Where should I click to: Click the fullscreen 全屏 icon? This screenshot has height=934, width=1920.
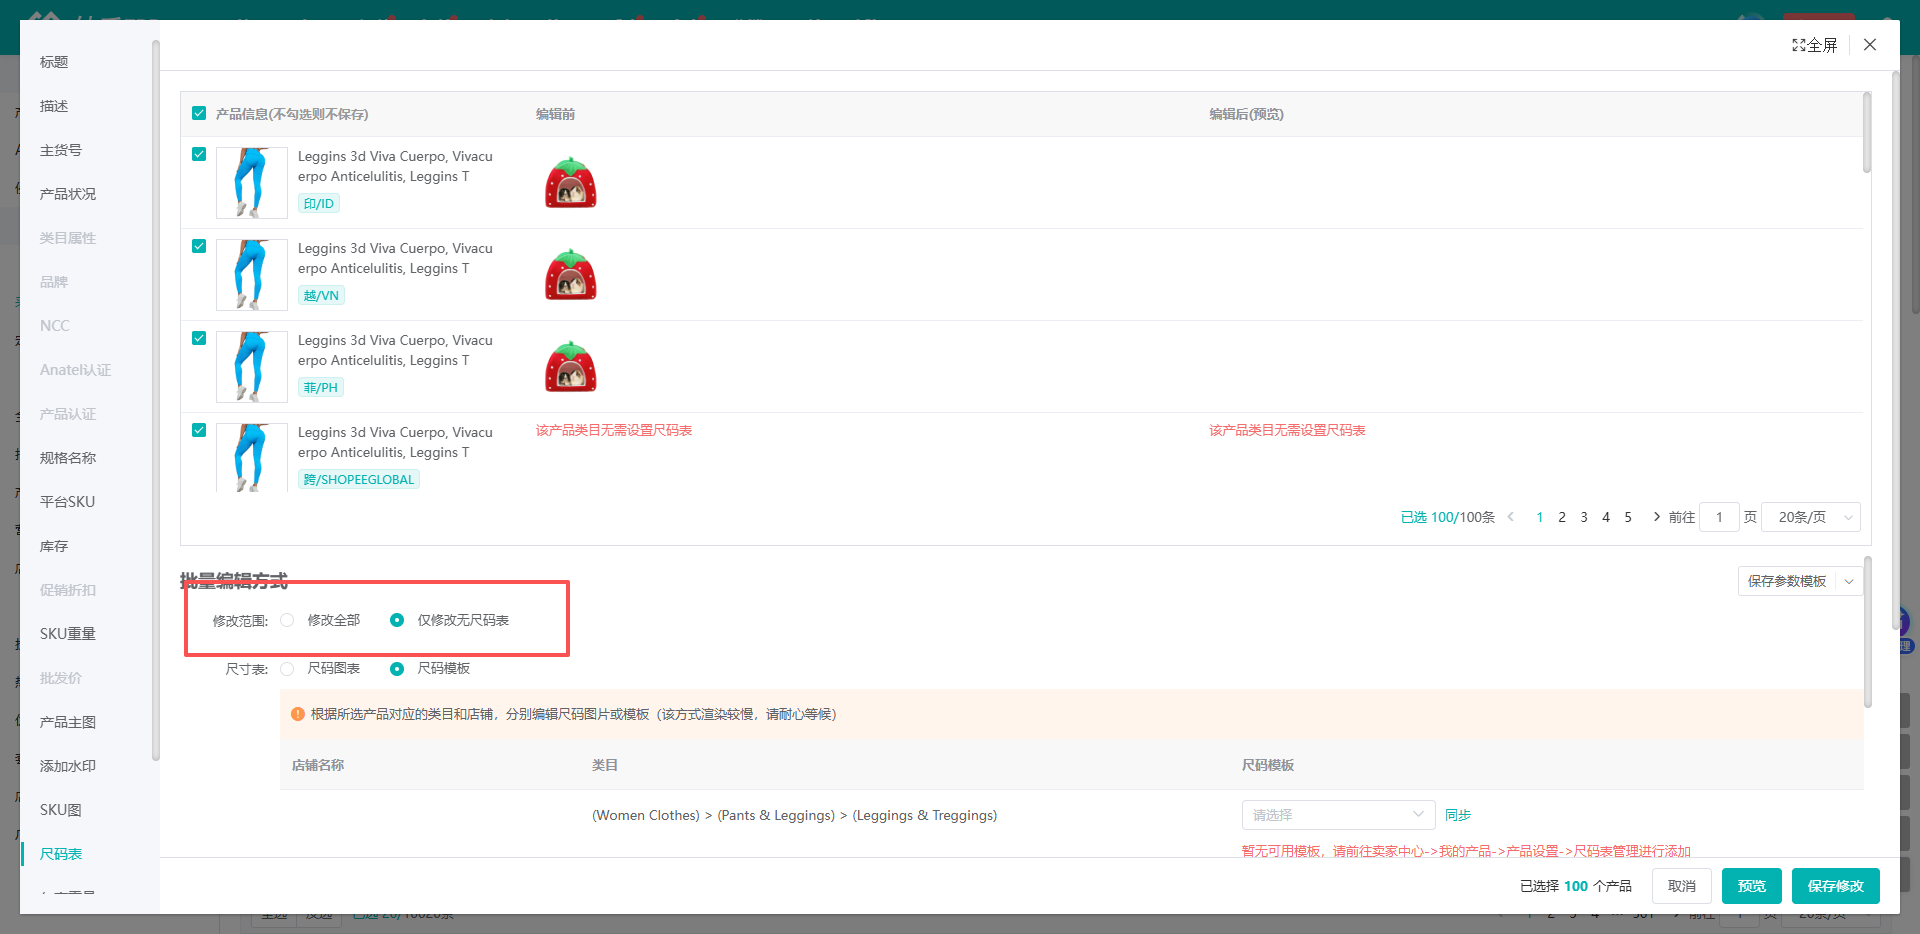tap(1814, 45)
